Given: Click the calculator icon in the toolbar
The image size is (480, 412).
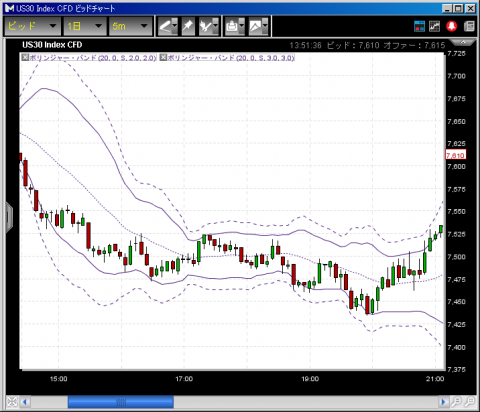Looking at the screenshot, I should (469, 26).
